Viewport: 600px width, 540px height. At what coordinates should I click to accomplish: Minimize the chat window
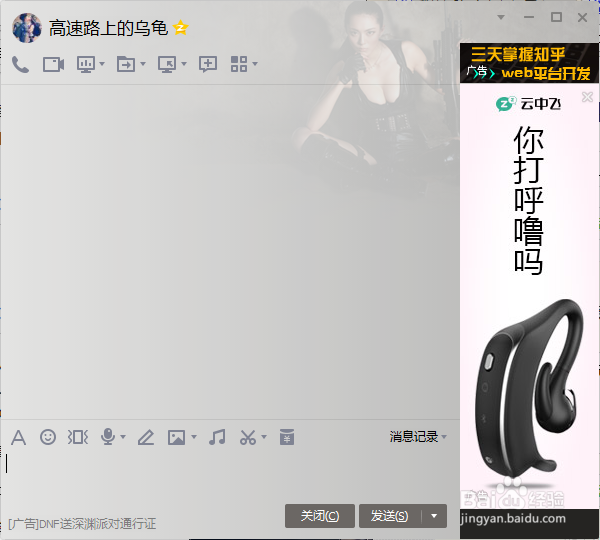tap(529, 17)
